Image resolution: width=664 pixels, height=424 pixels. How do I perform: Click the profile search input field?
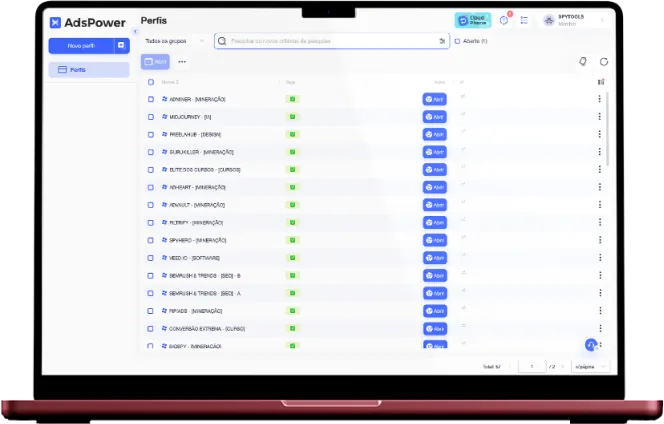coord(332,41)
